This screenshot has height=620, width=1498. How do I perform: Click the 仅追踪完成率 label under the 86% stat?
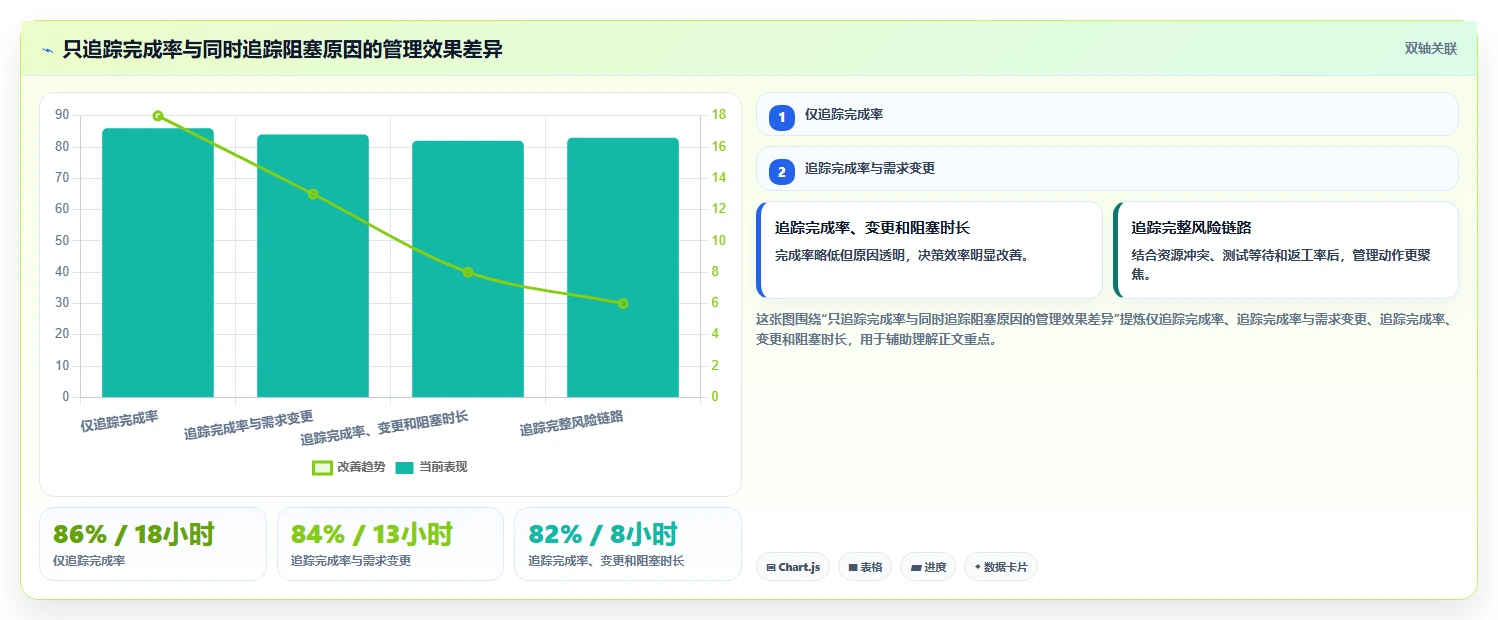(89, 561)
